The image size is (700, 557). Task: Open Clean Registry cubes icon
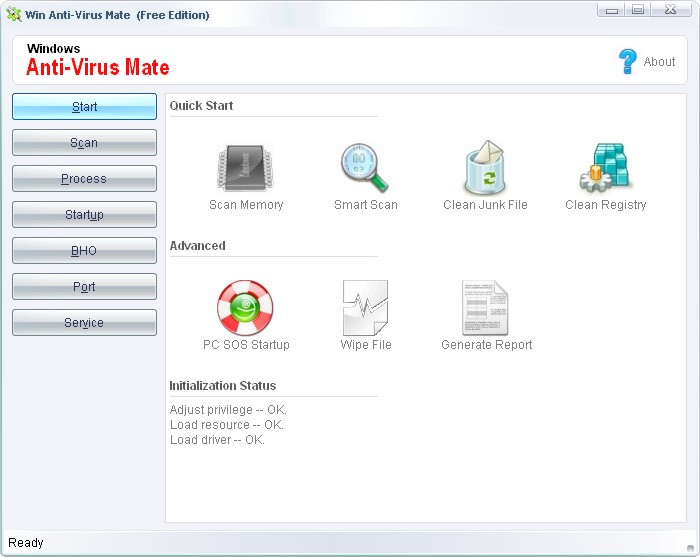click(x=606, y=168)
